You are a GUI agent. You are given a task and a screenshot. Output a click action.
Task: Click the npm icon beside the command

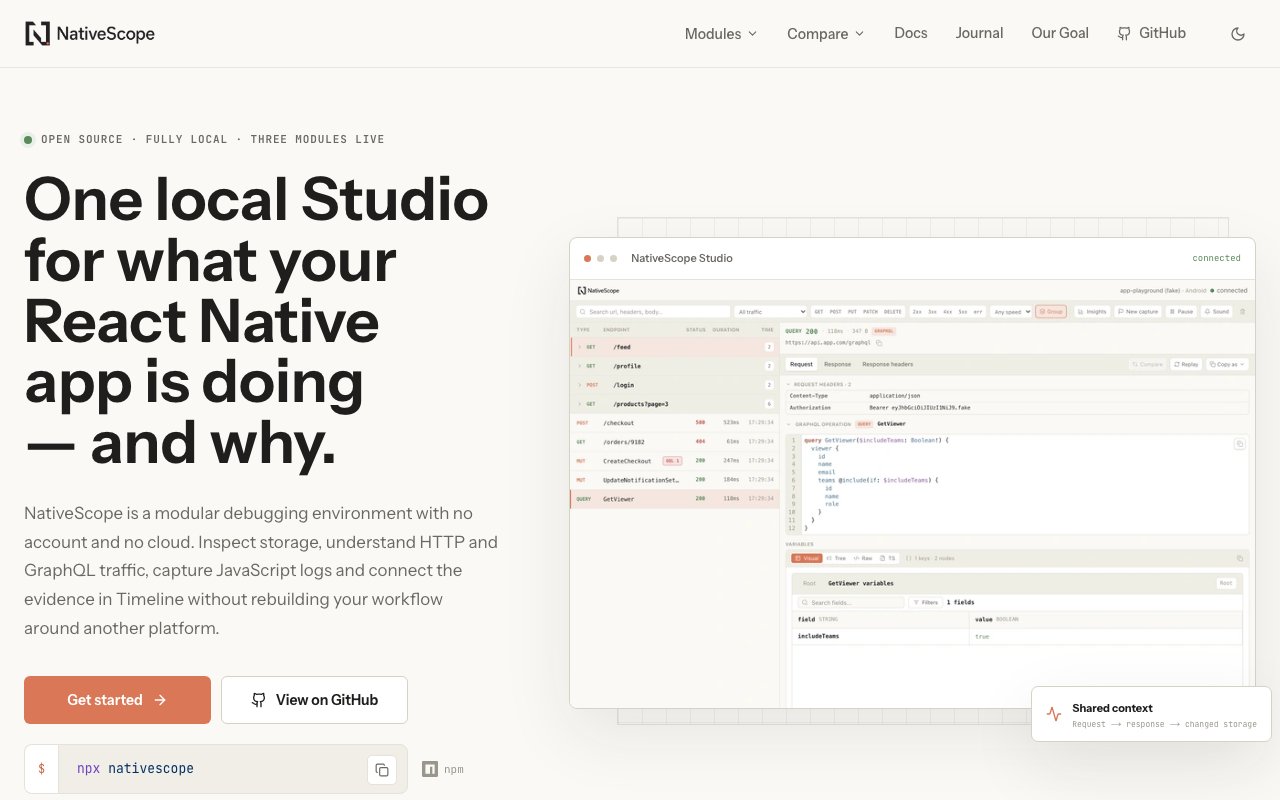[430, 769]
